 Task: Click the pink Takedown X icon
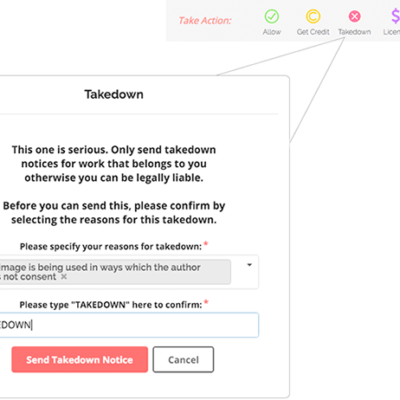click(355, 16)
